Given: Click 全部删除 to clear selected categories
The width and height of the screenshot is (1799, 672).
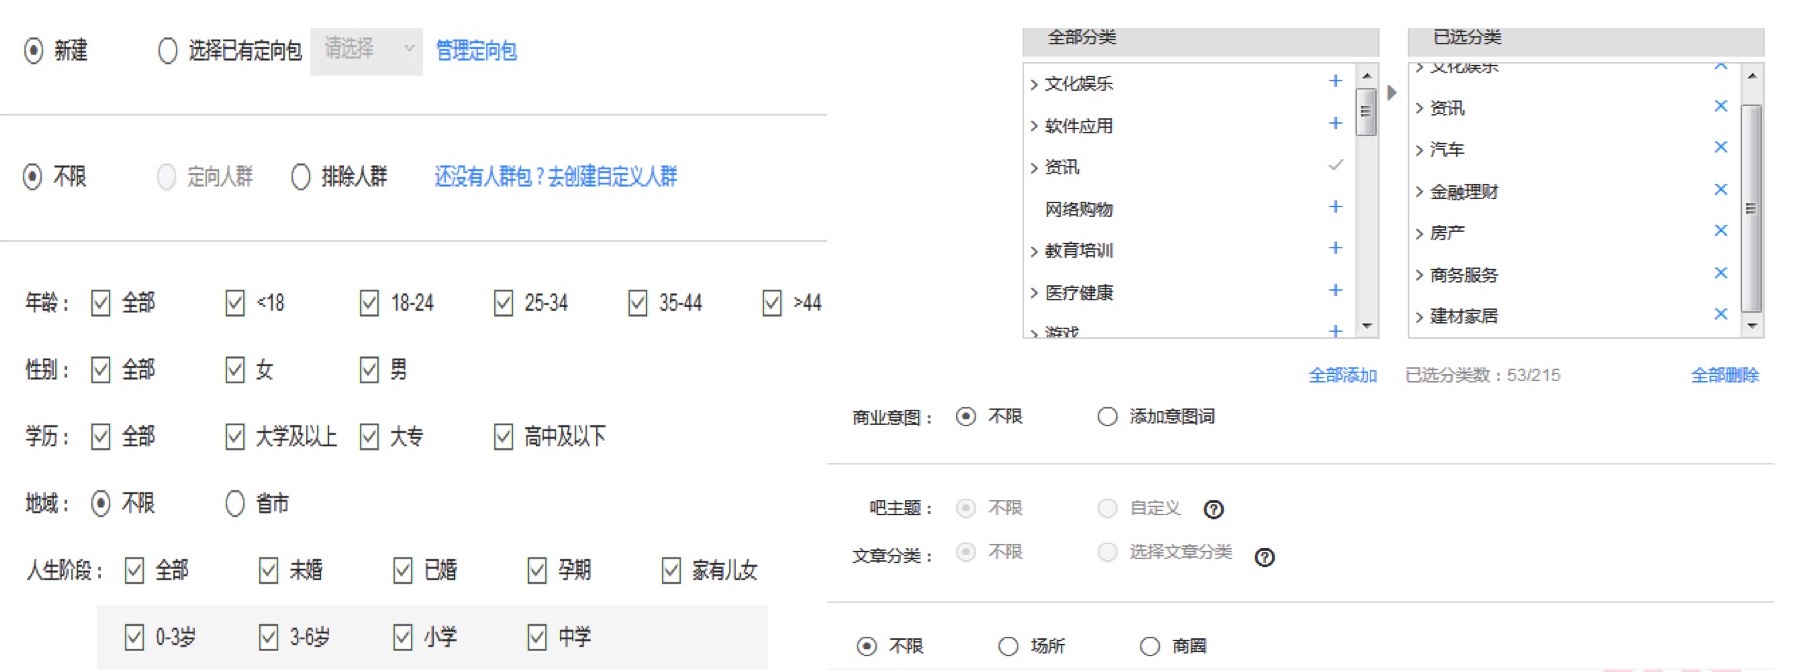Looking at the screenshot, I should tap(1724, 375).
